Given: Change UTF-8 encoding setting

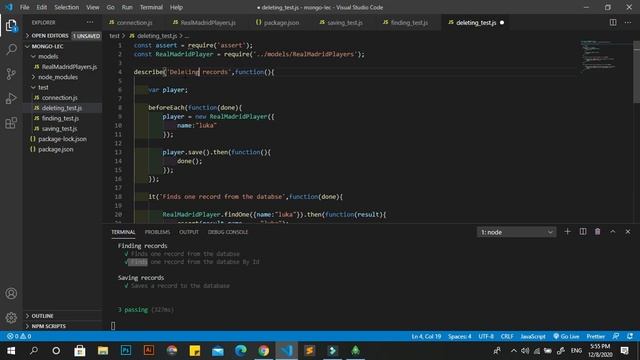Looking at the screenshot, I should [x=486, y=336].
